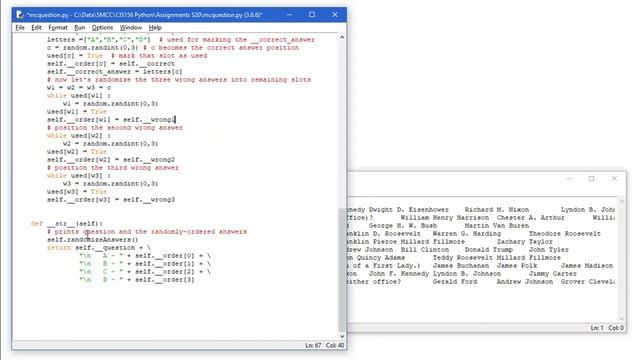Open the Options menu
This screenshot has width=640, height=360.
point(102,27)
